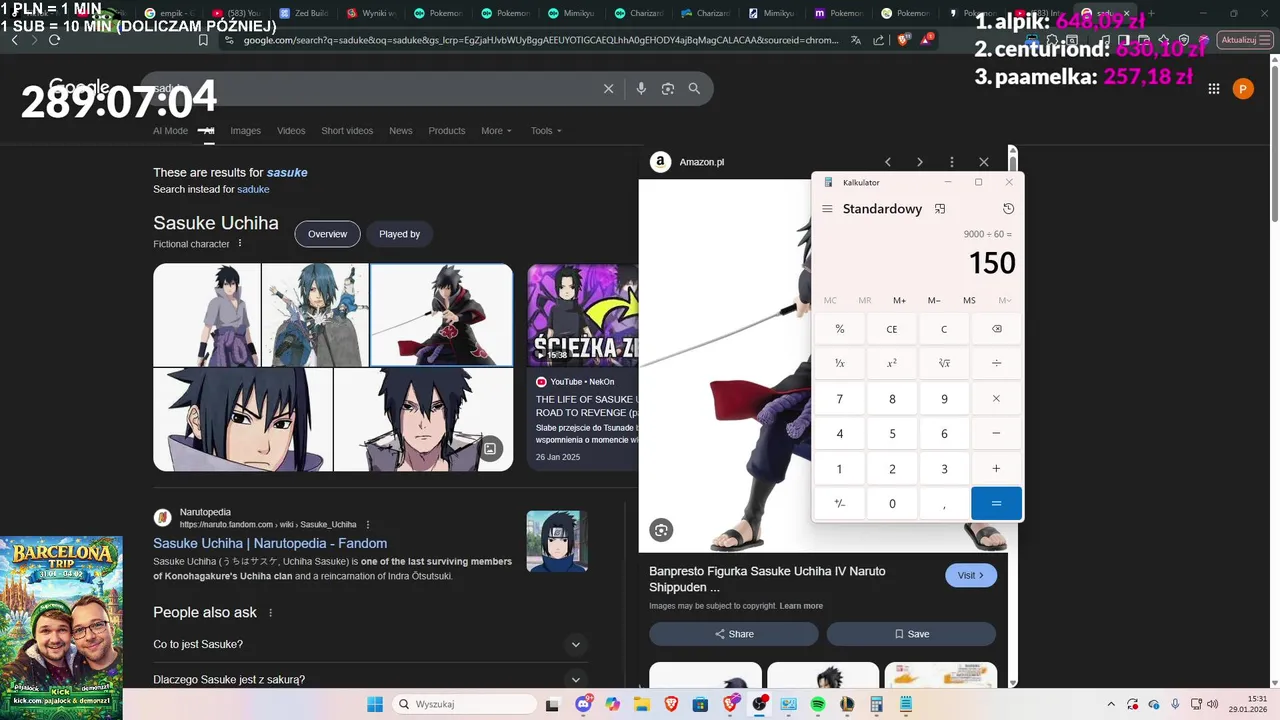
Task: Switch to AI Mode tab
Action: tap(170, 131)
